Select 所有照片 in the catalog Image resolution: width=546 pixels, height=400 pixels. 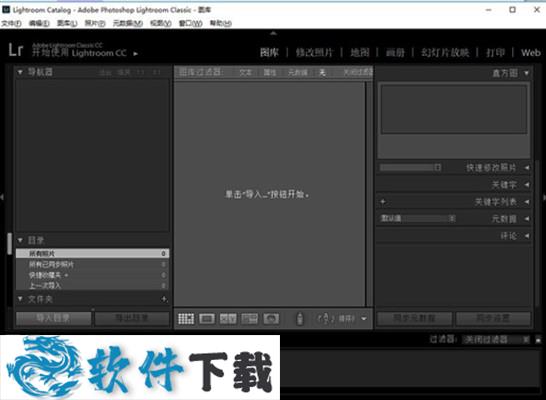pyautogui.click(x=93, y=253)
